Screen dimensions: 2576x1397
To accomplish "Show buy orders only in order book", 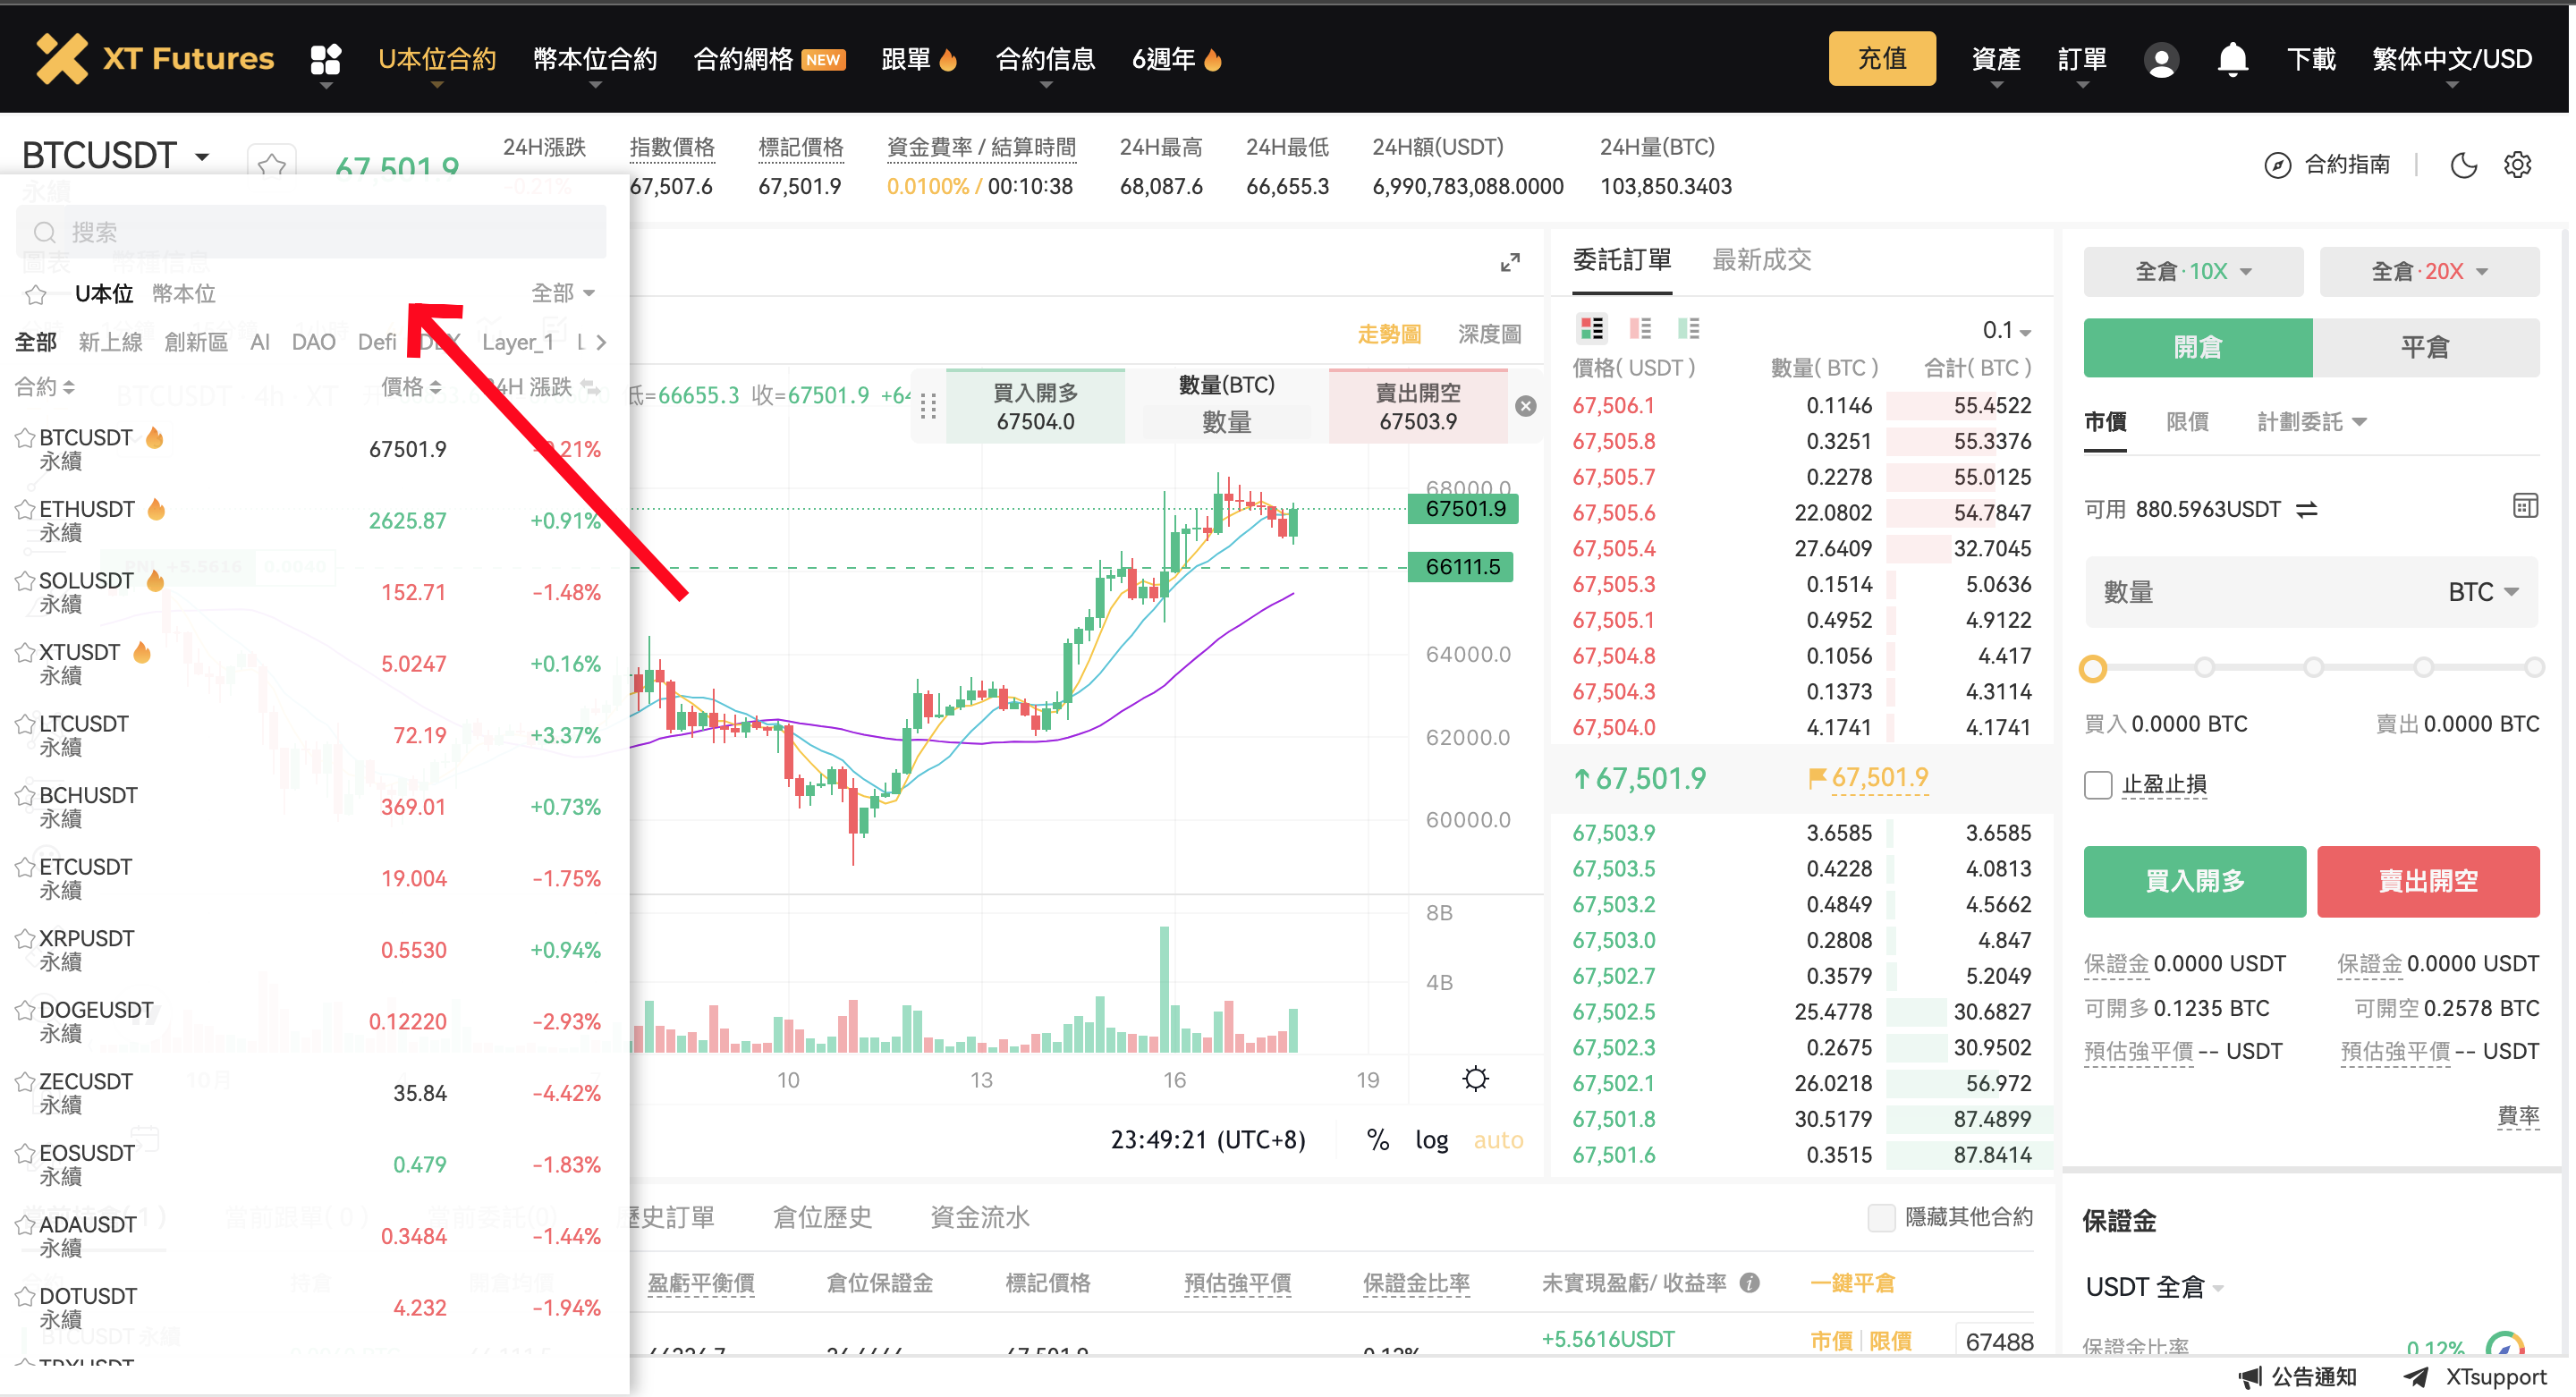I will click(x=1690, y=327).
